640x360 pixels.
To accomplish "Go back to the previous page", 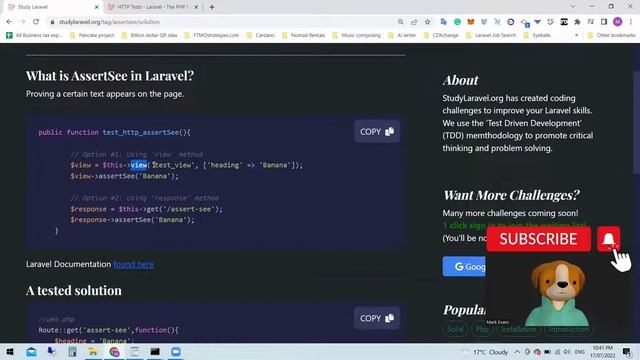I will [9, 22].
